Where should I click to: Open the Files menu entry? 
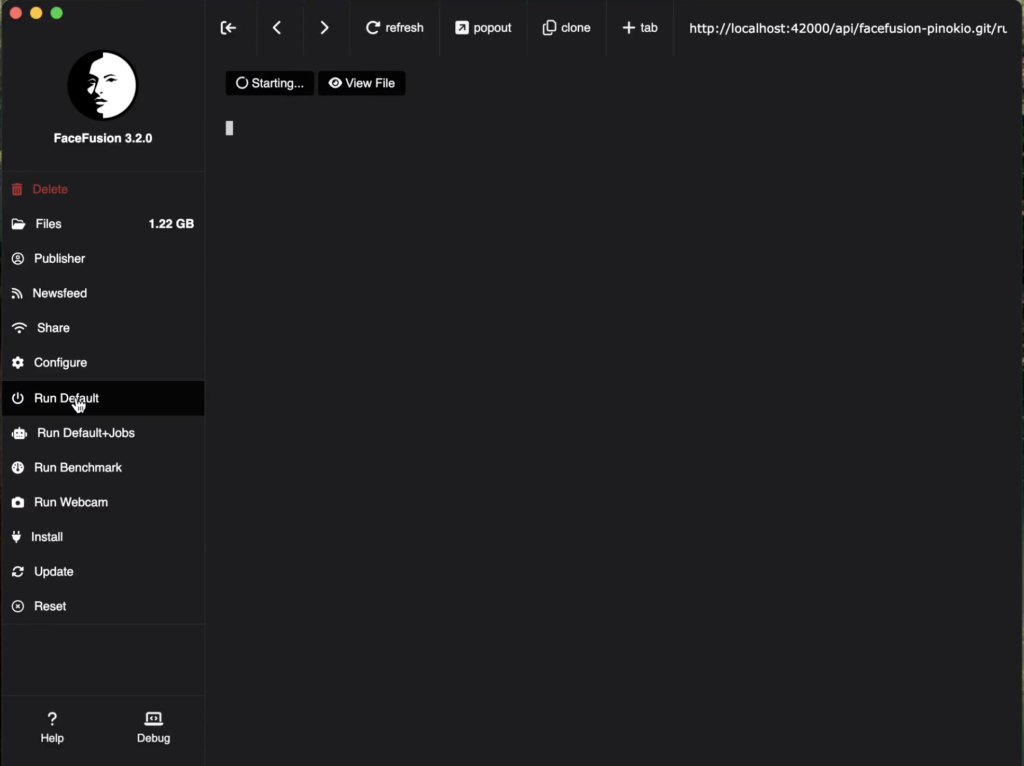[x=103, y=224]
